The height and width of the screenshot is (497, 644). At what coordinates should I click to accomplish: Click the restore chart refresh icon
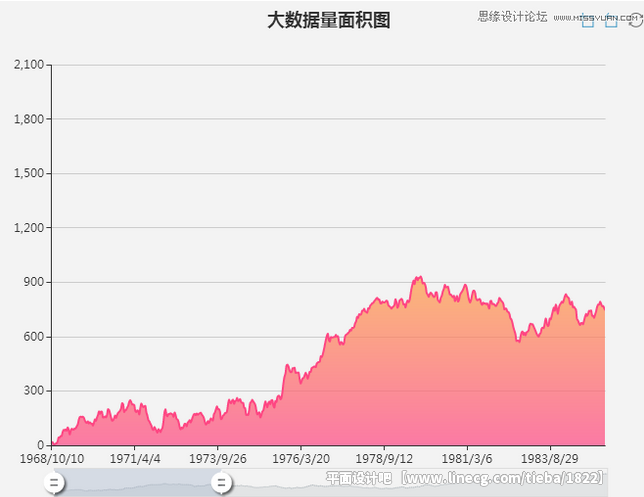point(635,19)
